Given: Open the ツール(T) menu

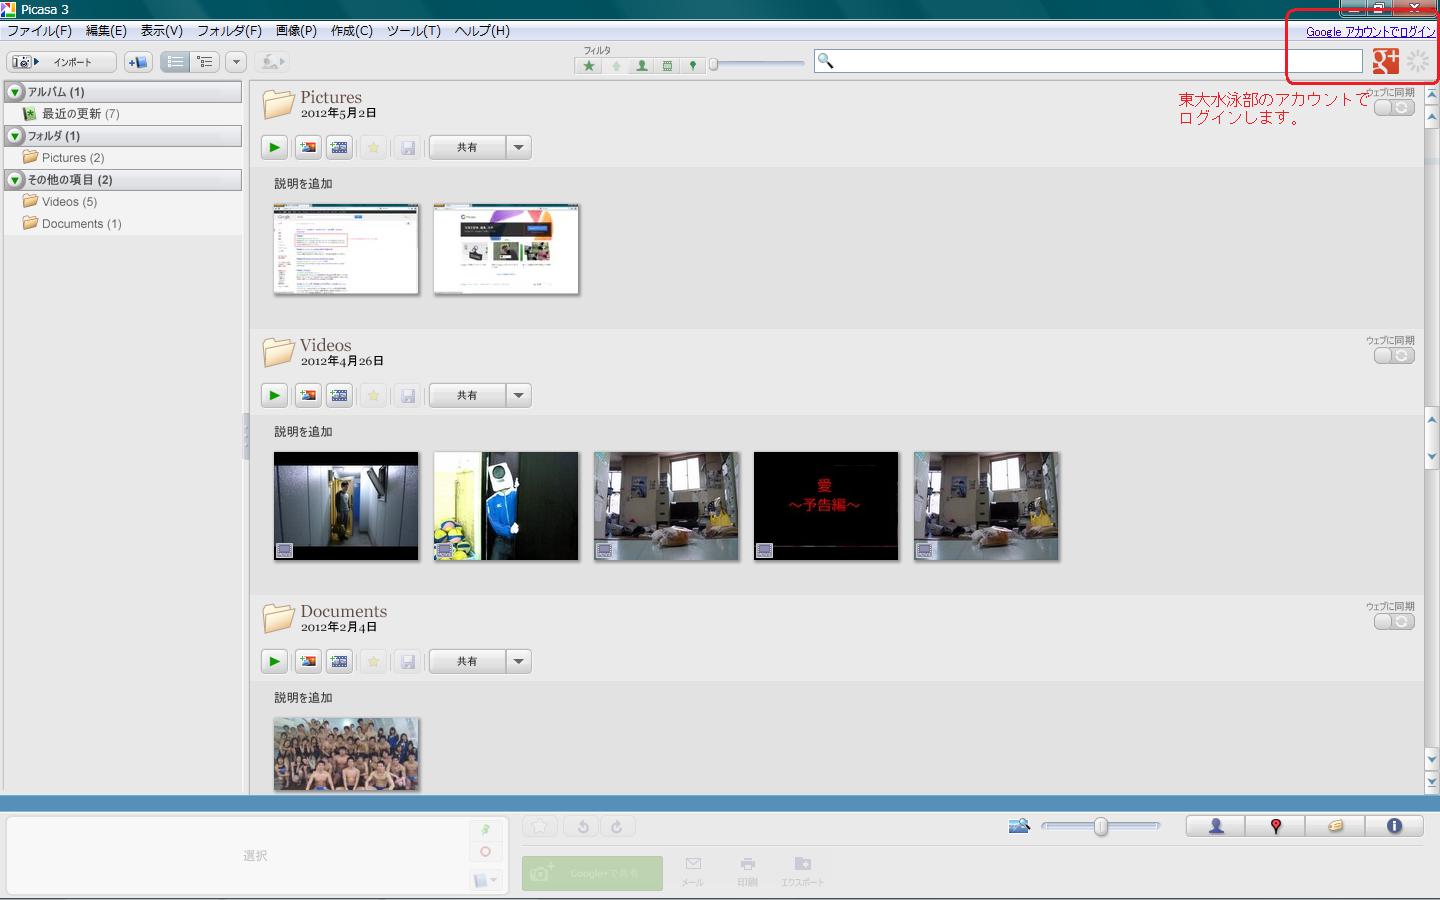Looking at the screenshot, I should click(413, 31).
